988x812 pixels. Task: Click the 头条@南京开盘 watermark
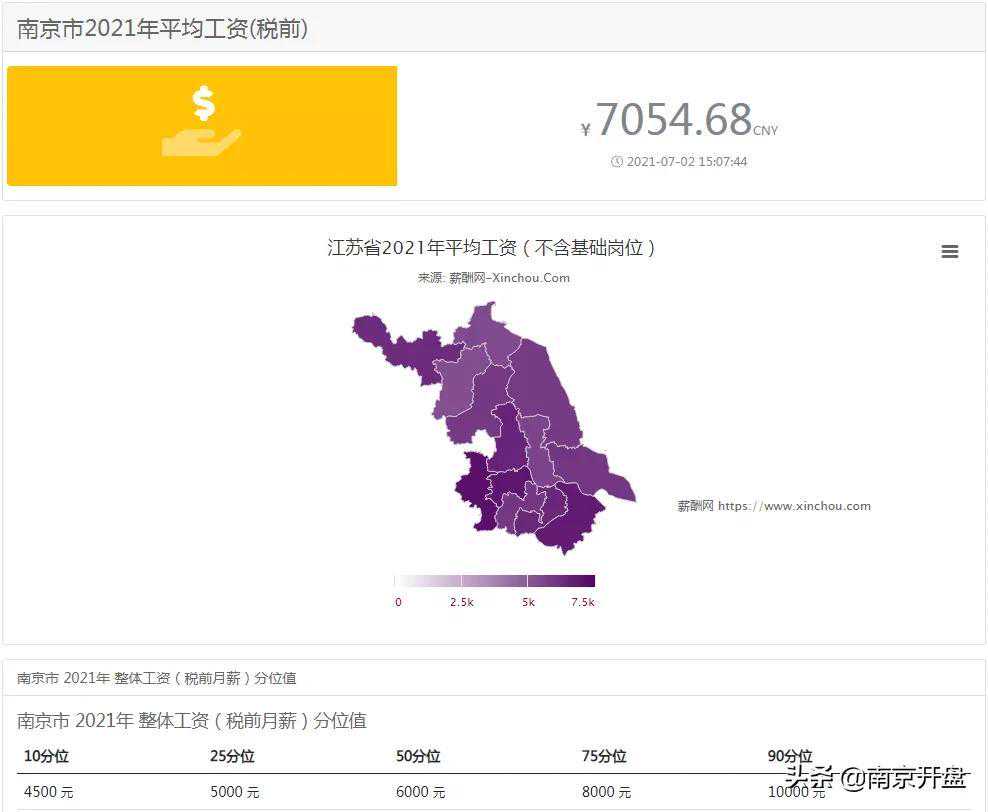click(x=876, y=778)
